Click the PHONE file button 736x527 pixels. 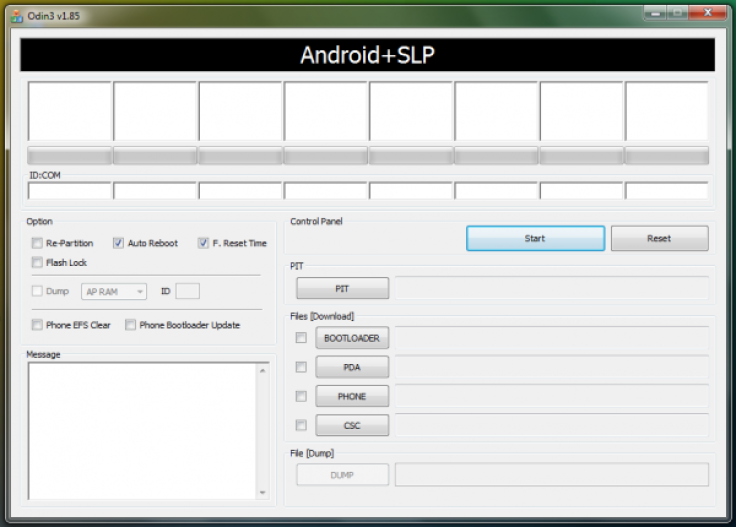point(352,396)
